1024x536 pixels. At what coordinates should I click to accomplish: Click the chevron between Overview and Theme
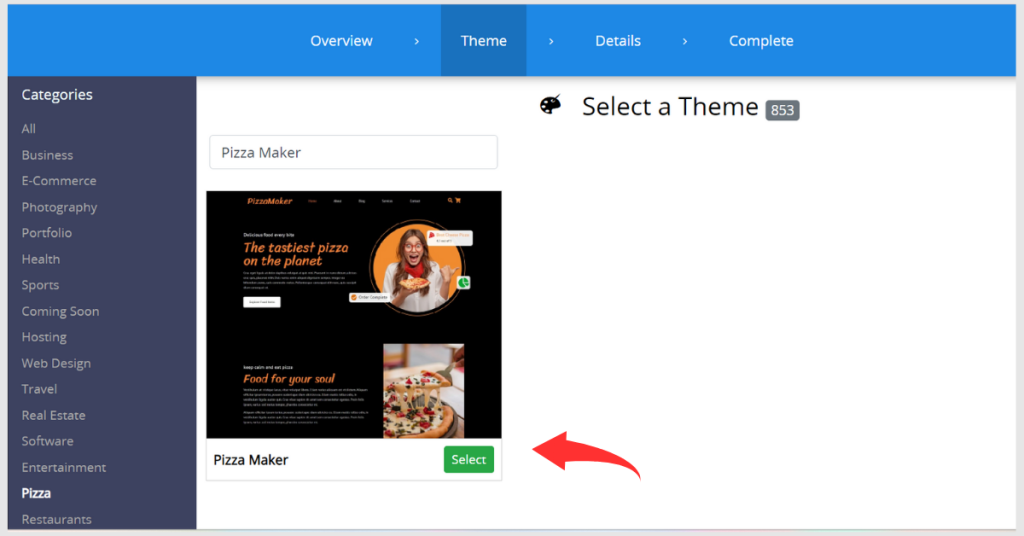417,41
